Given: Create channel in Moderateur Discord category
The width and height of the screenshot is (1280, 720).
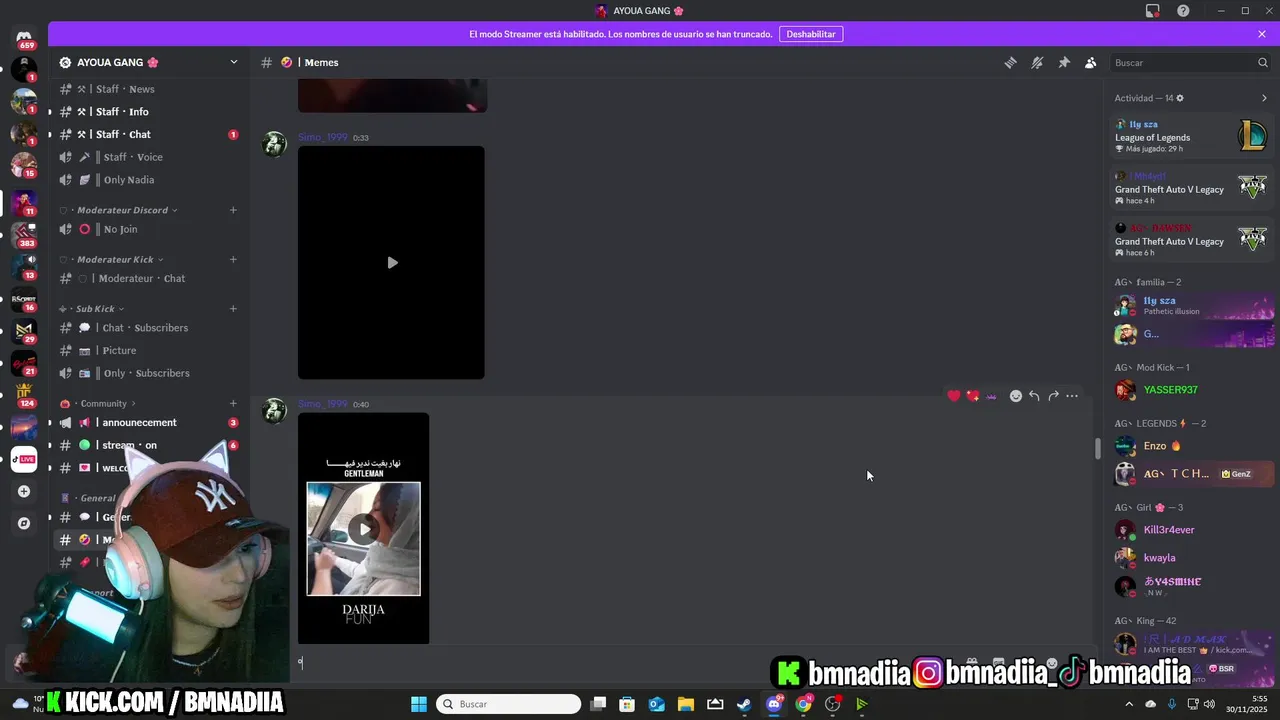Looking at the screenshot, I should 233,210.
